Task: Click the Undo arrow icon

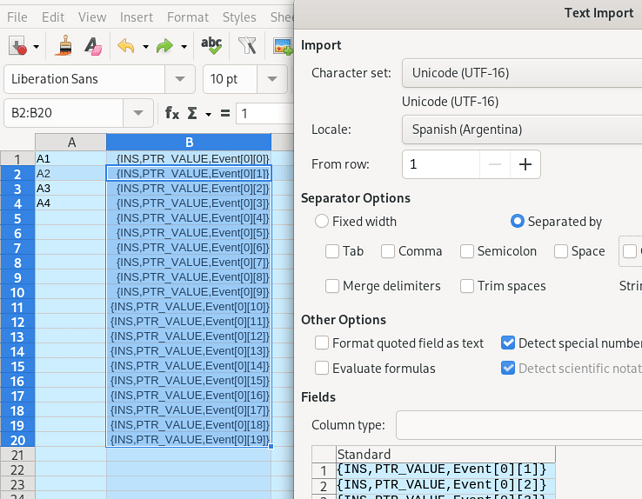Action: pyautogui.click(x=126, y=46)
